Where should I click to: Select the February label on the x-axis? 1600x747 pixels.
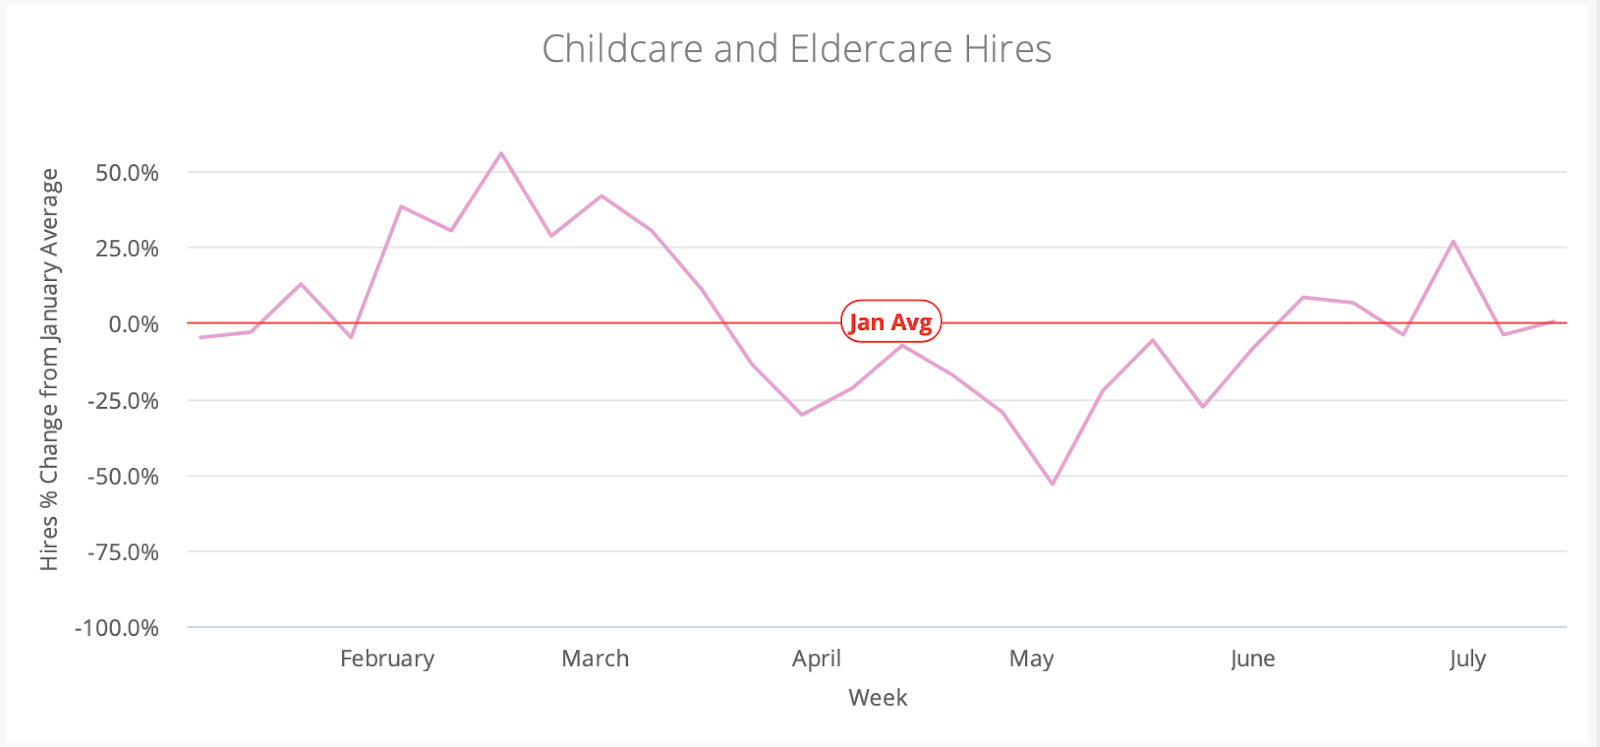click(x=387, y=659)
